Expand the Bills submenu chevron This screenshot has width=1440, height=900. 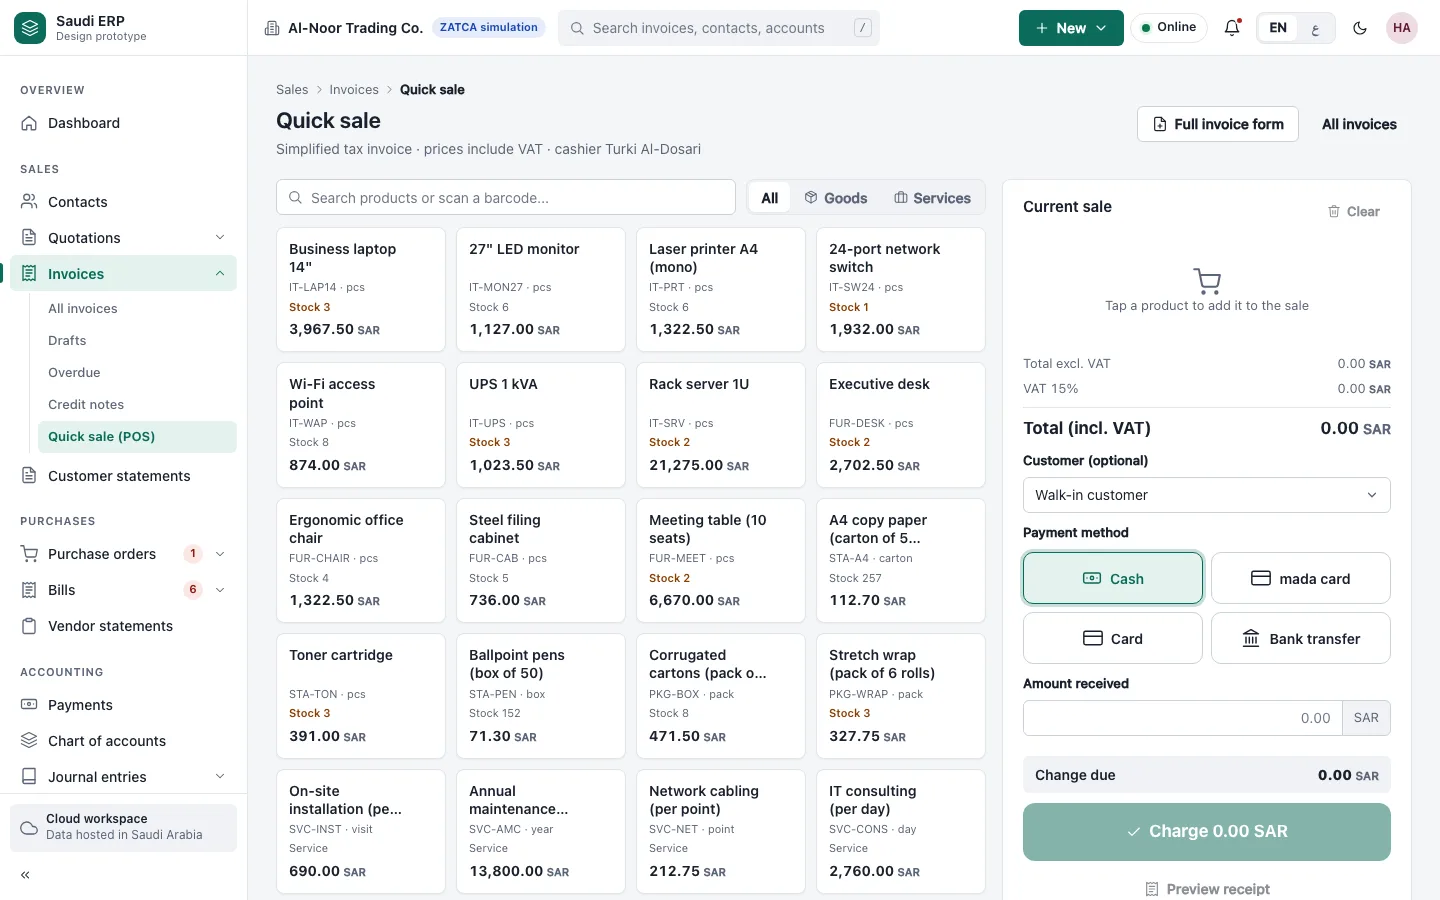(220, 590)
